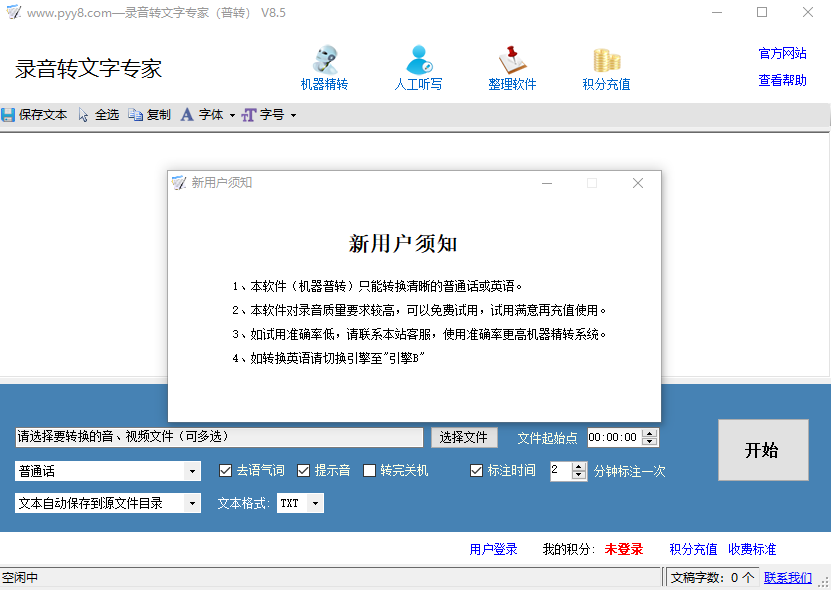This screenshot has height=590, width=831.
Task: Open the 收费标准 link
Action: 752,549
